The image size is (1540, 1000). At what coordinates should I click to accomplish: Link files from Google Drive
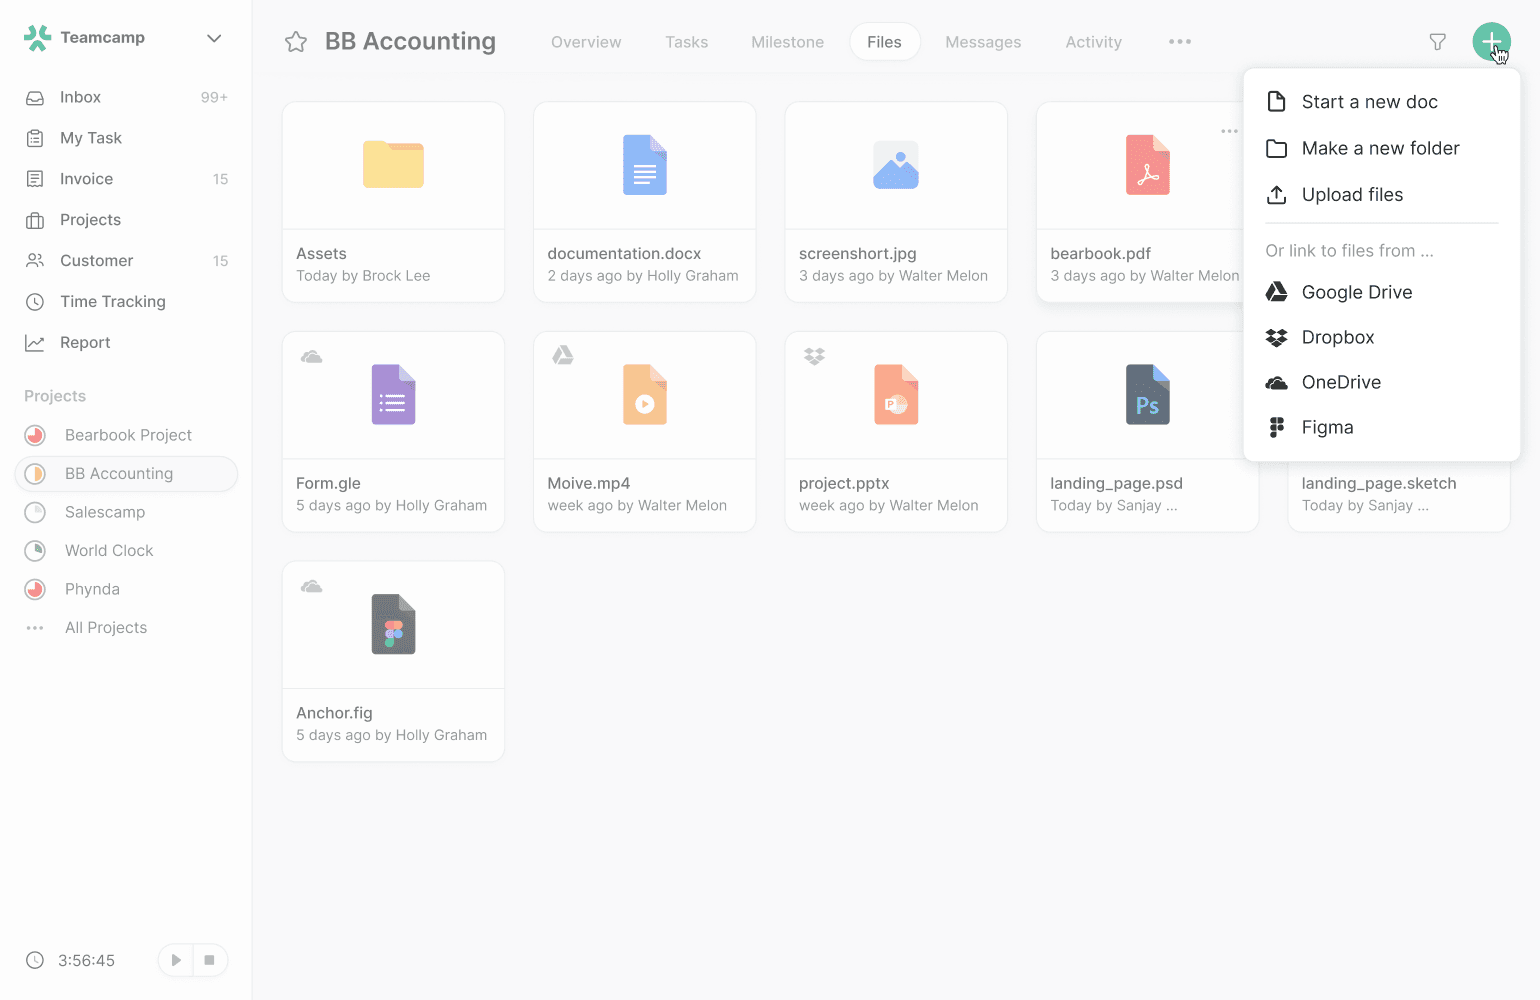[1356, 292]
